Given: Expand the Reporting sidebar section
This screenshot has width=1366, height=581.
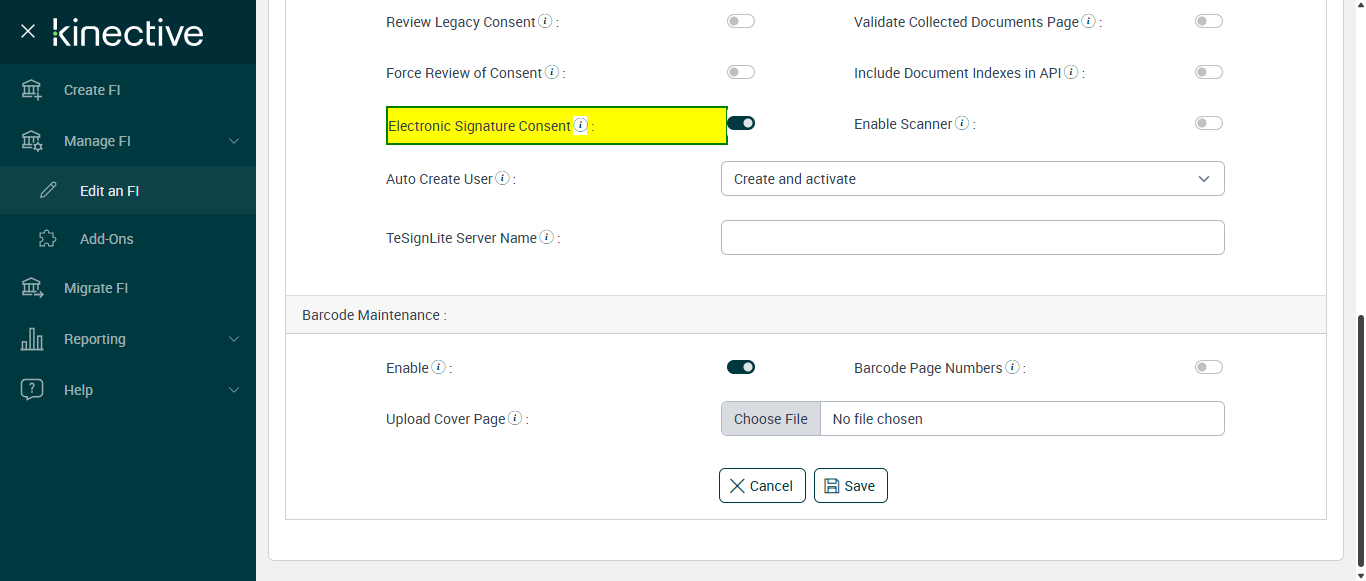Looking at the screenshot, I should point(128,339).
